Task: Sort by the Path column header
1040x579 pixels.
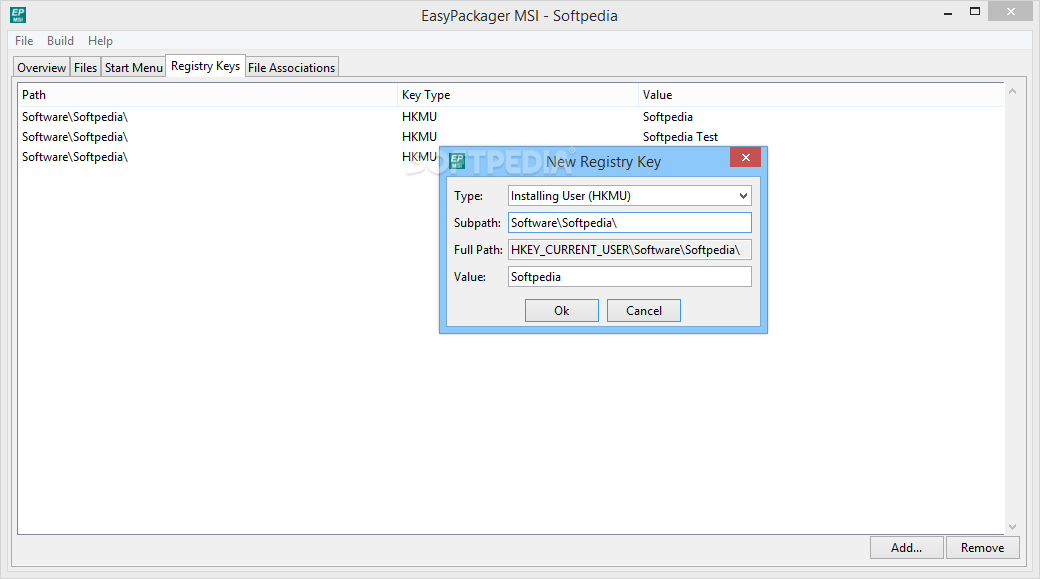Action: (x=208, y=95)
